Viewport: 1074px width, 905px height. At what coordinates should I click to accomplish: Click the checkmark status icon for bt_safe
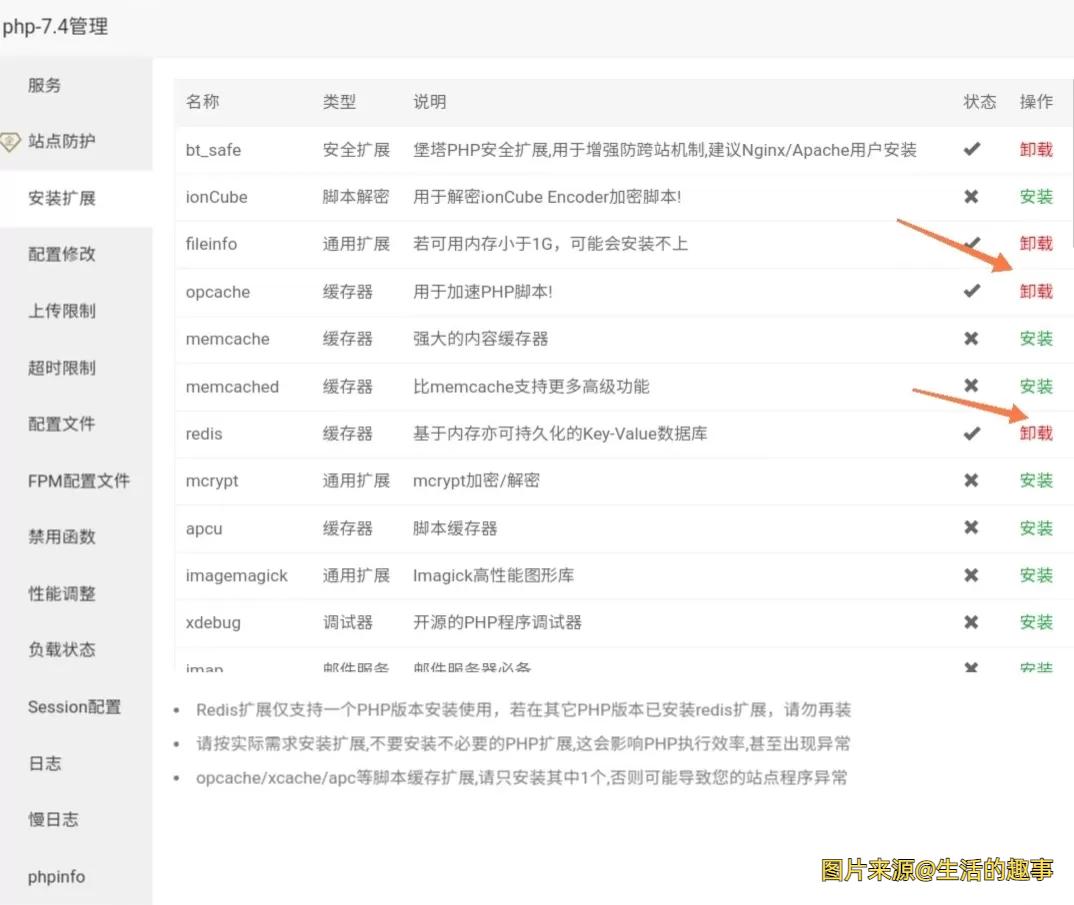click(971, 149)
